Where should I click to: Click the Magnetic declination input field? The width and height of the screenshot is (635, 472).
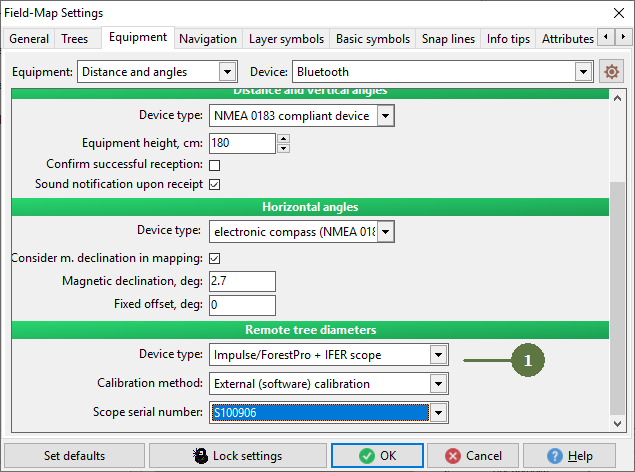point(242,281)
